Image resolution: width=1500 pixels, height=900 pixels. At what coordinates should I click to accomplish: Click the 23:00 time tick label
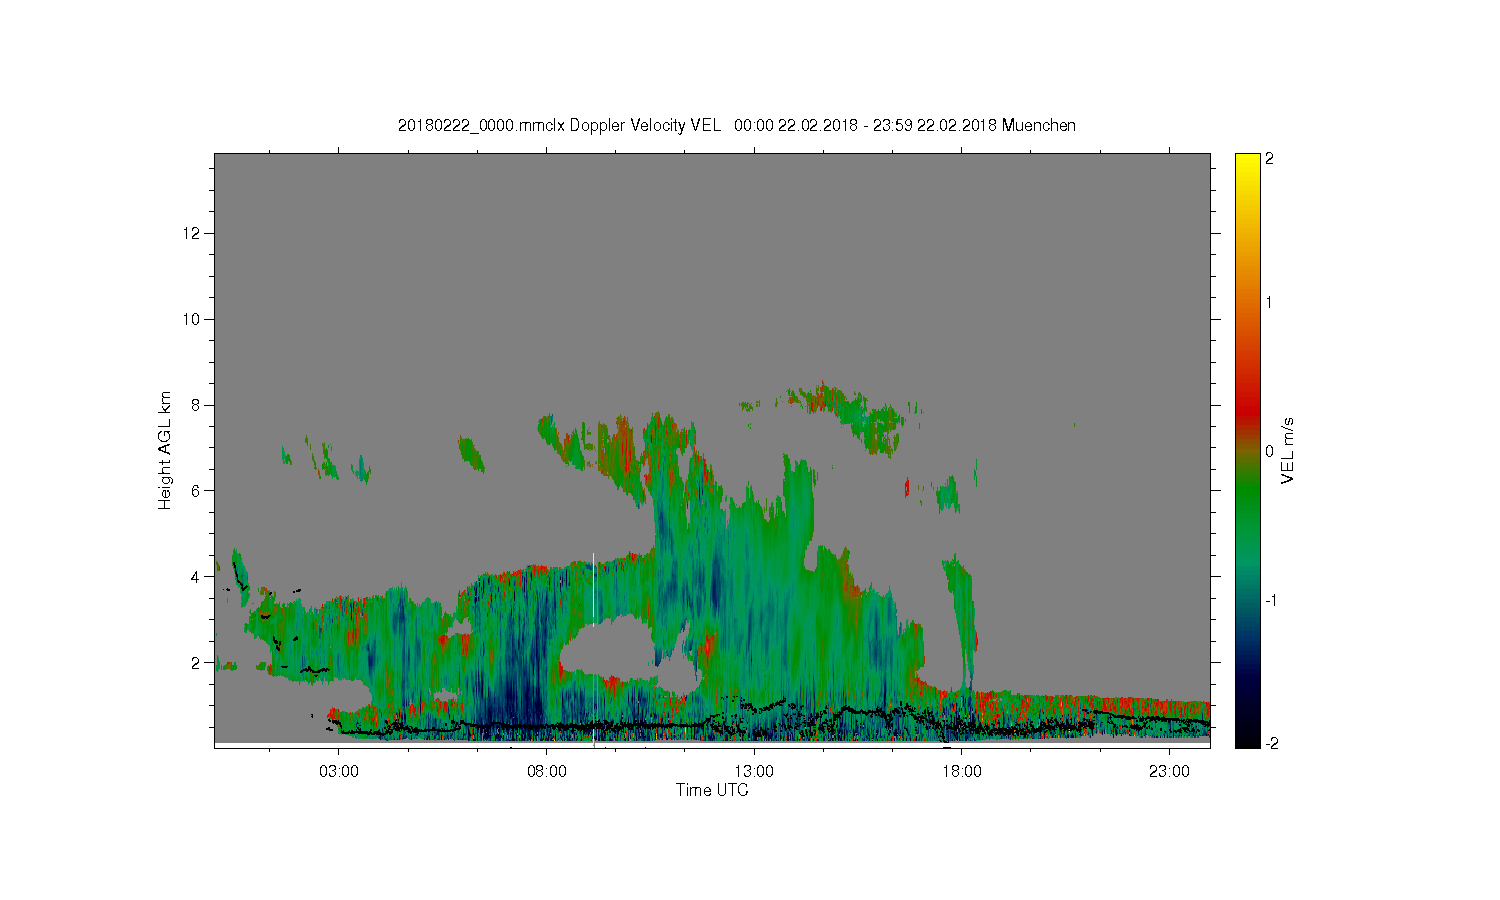pyautogui.click(x=1169, y=772)
